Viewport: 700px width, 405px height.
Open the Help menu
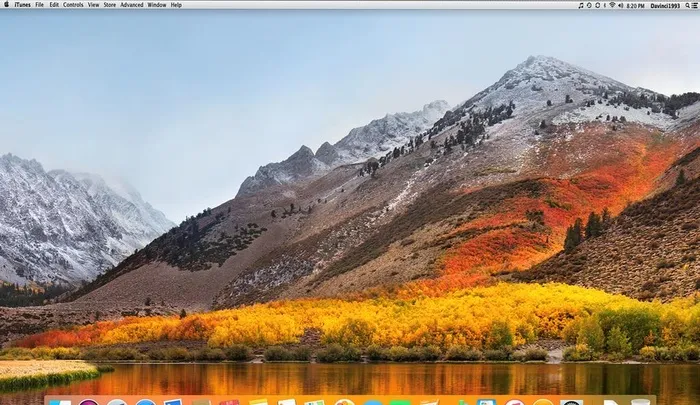pos(176,5)
